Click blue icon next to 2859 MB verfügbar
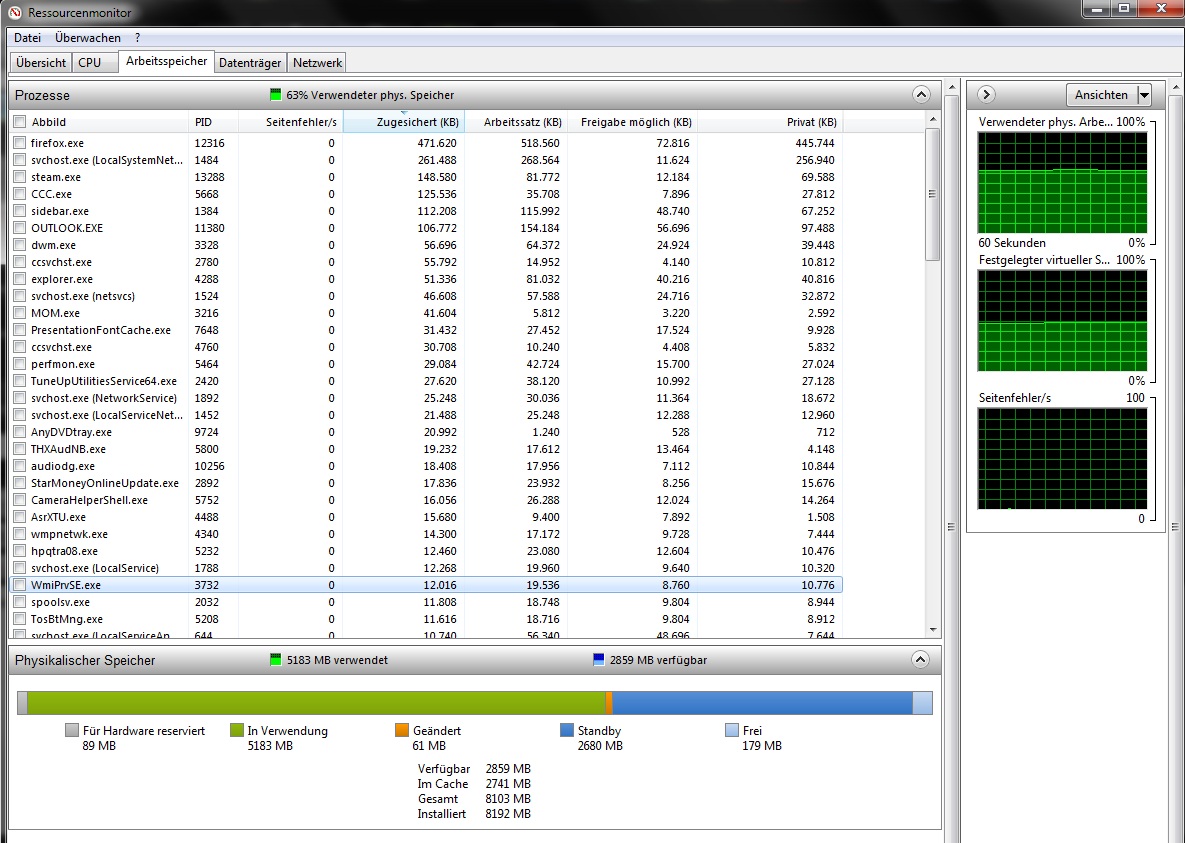 (599, 659)
